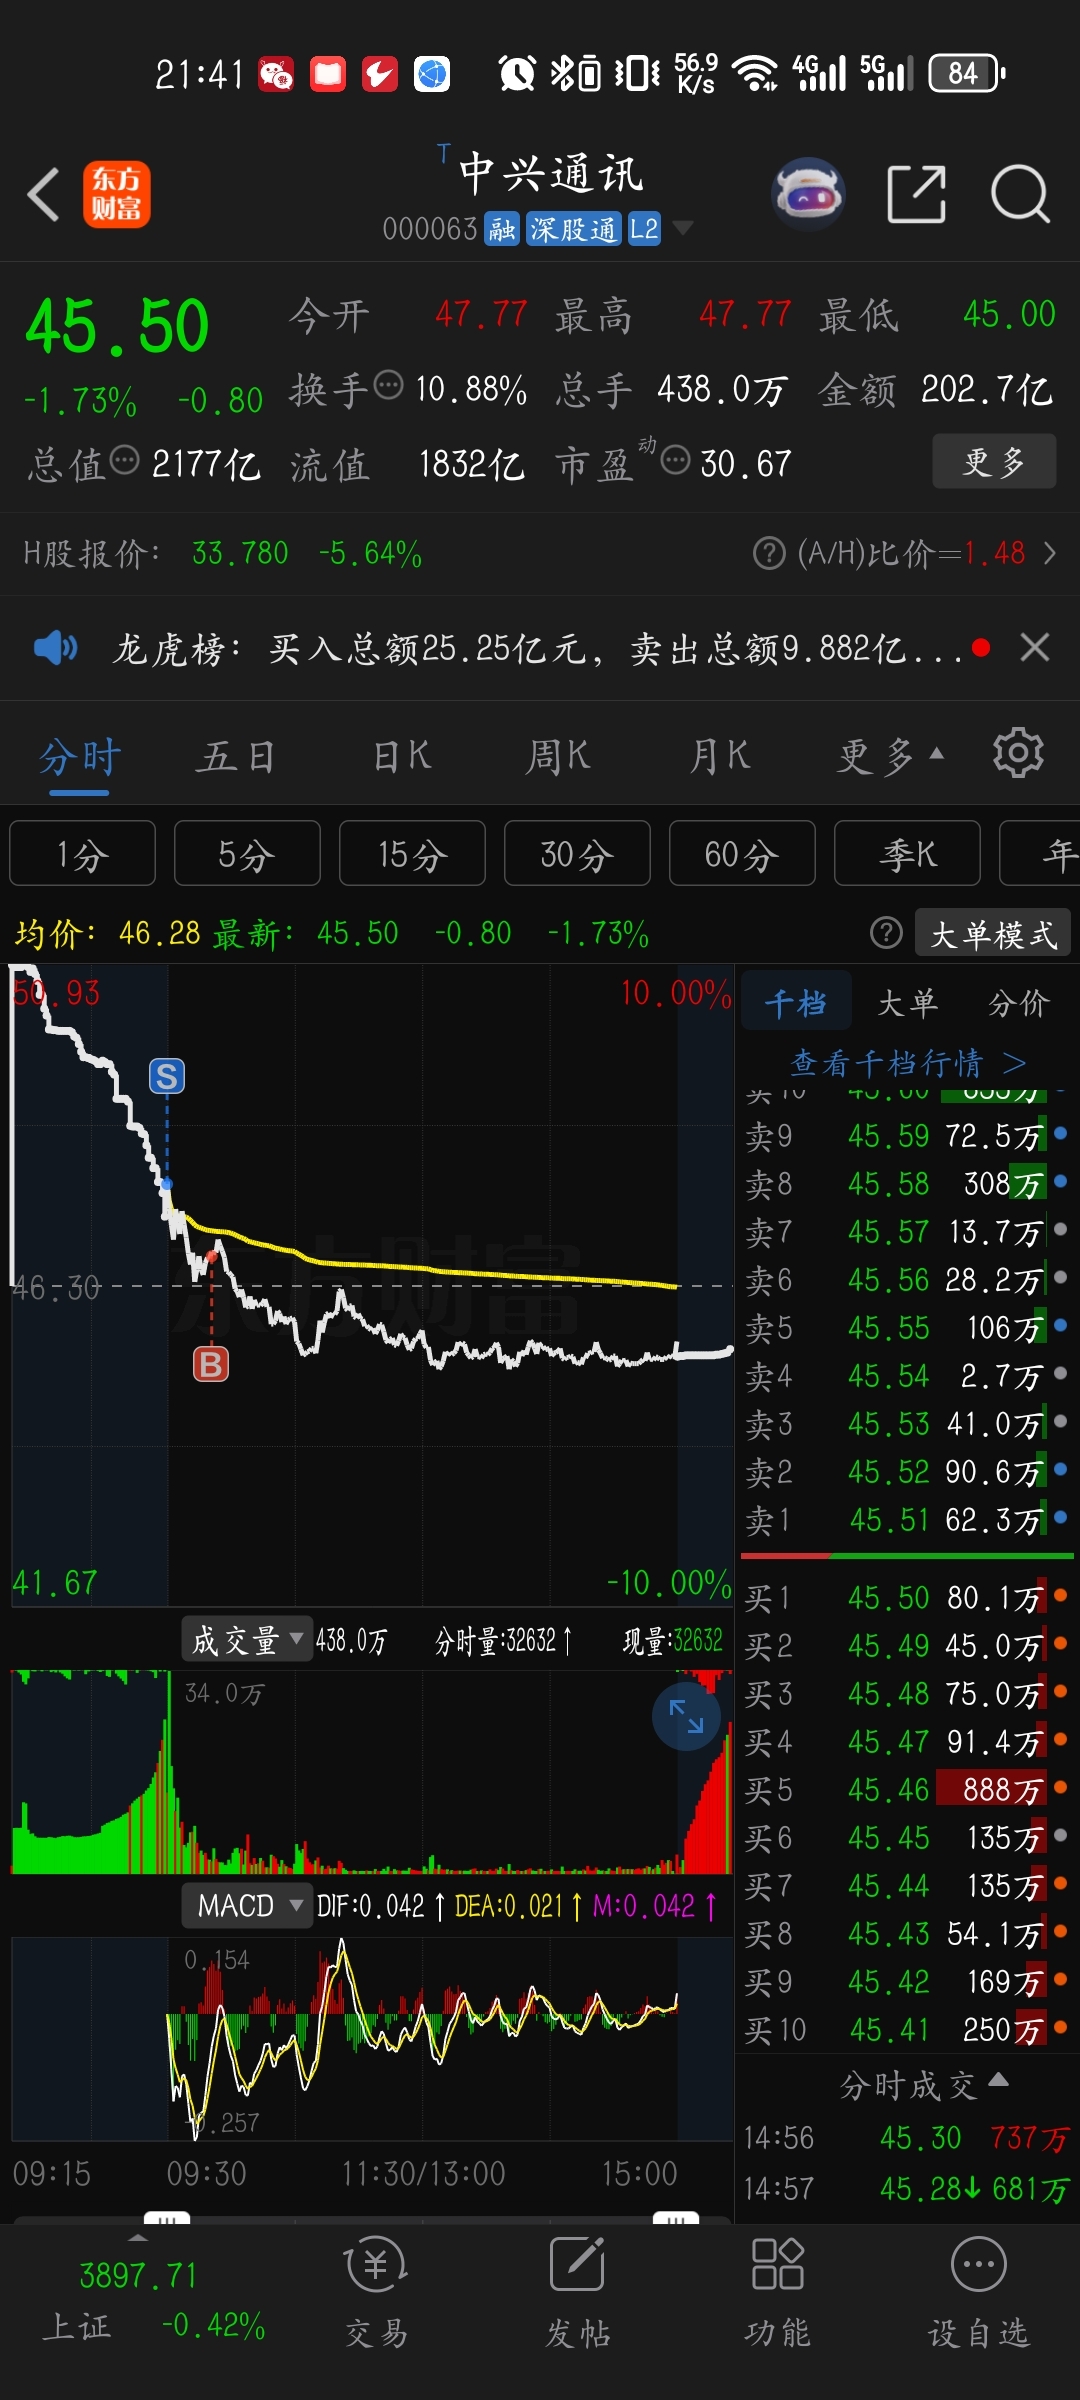Tap the 龙虎榜 speaker announcement icon
This screenshot has width=1080, height=2400.
tap(55, 648)
